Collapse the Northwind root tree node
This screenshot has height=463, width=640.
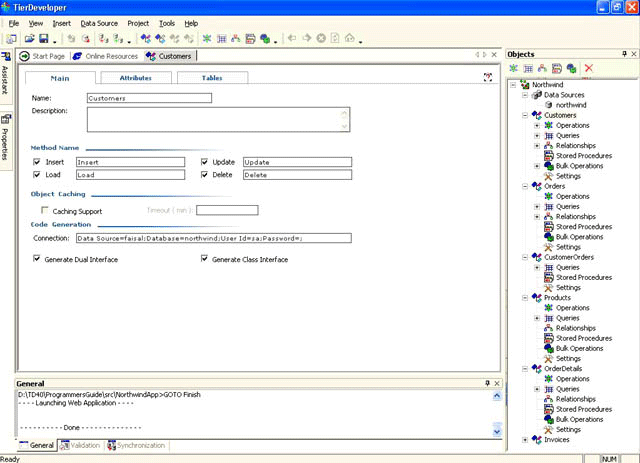[513, 85]
